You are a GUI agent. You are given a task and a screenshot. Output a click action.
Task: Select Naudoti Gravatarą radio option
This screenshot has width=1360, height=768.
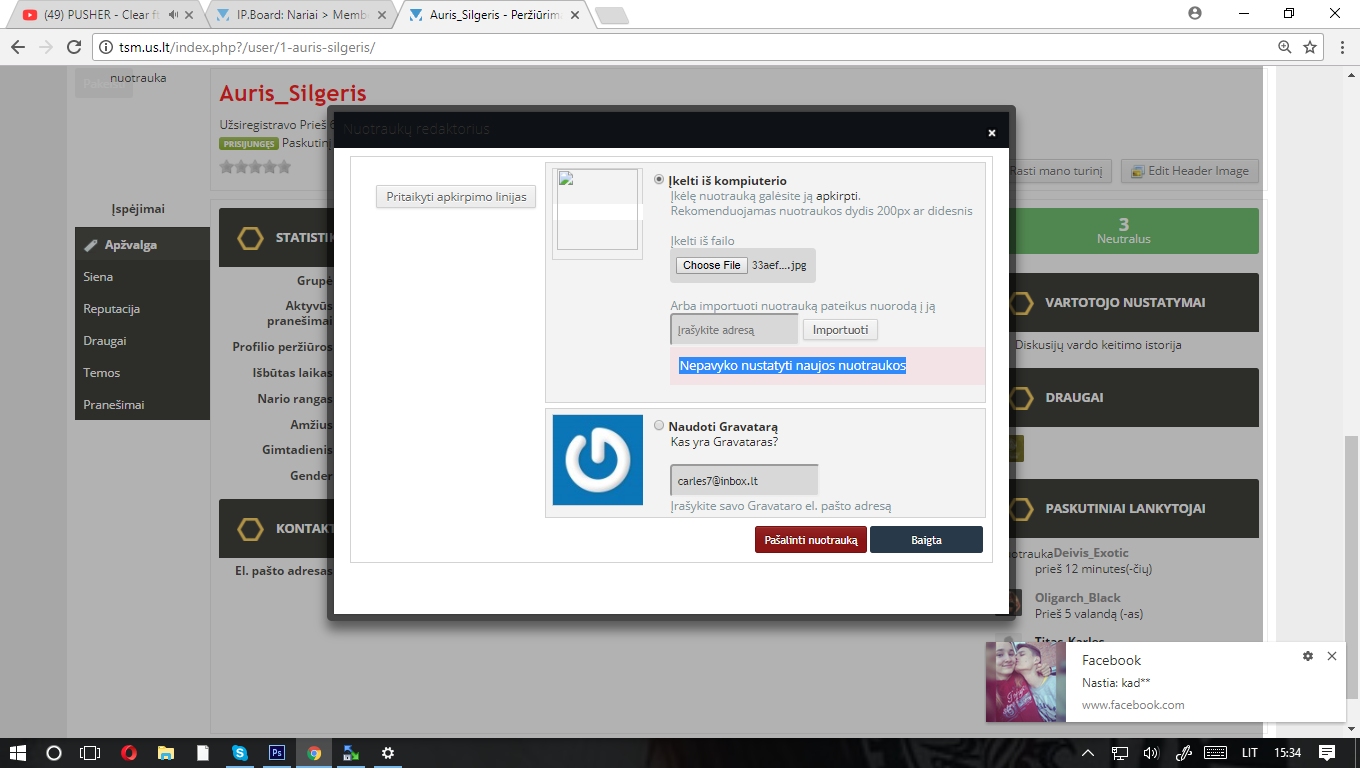(659, 425)
